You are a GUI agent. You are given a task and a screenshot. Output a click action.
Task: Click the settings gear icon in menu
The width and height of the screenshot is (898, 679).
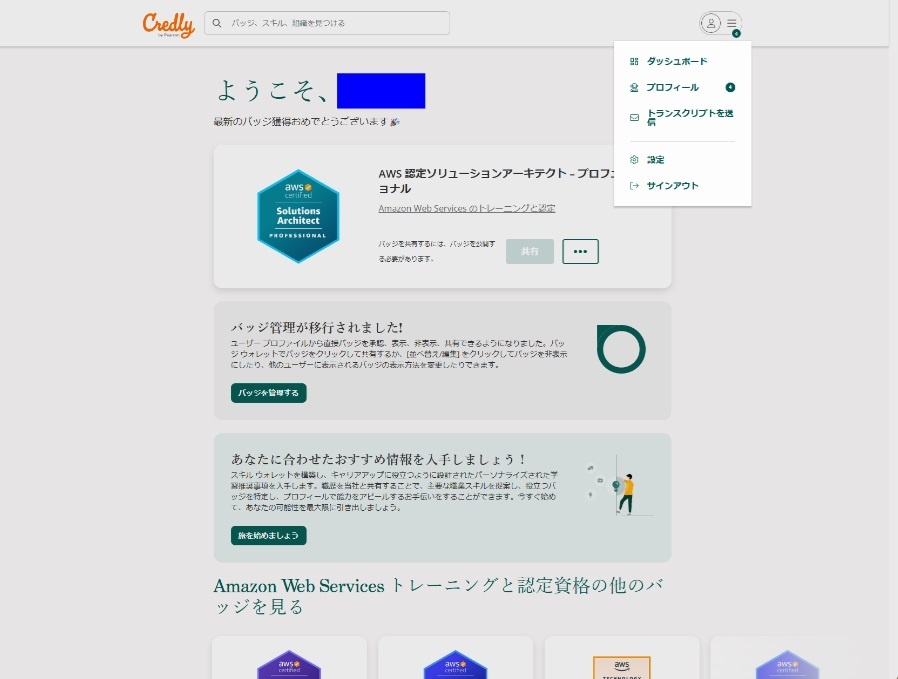point(634,160)
